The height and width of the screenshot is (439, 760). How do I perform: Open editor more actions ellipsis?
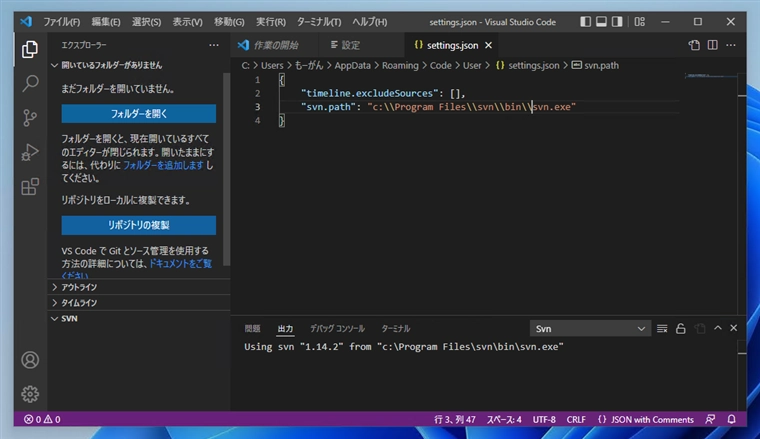pyautogui.click(x=731, y=45)
